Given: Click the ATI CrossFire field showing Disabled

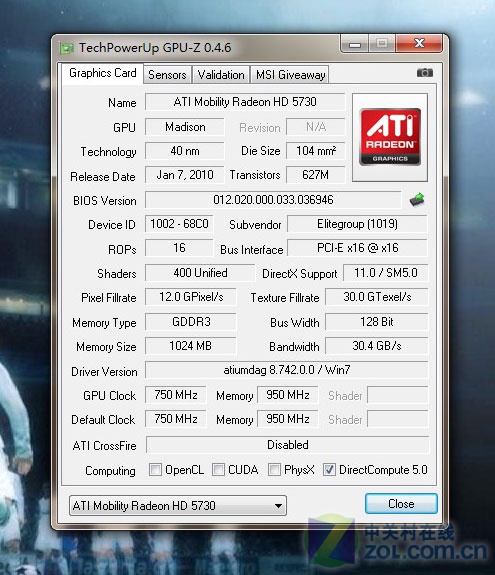Looking at the screenshot, I should pos(287,445).
